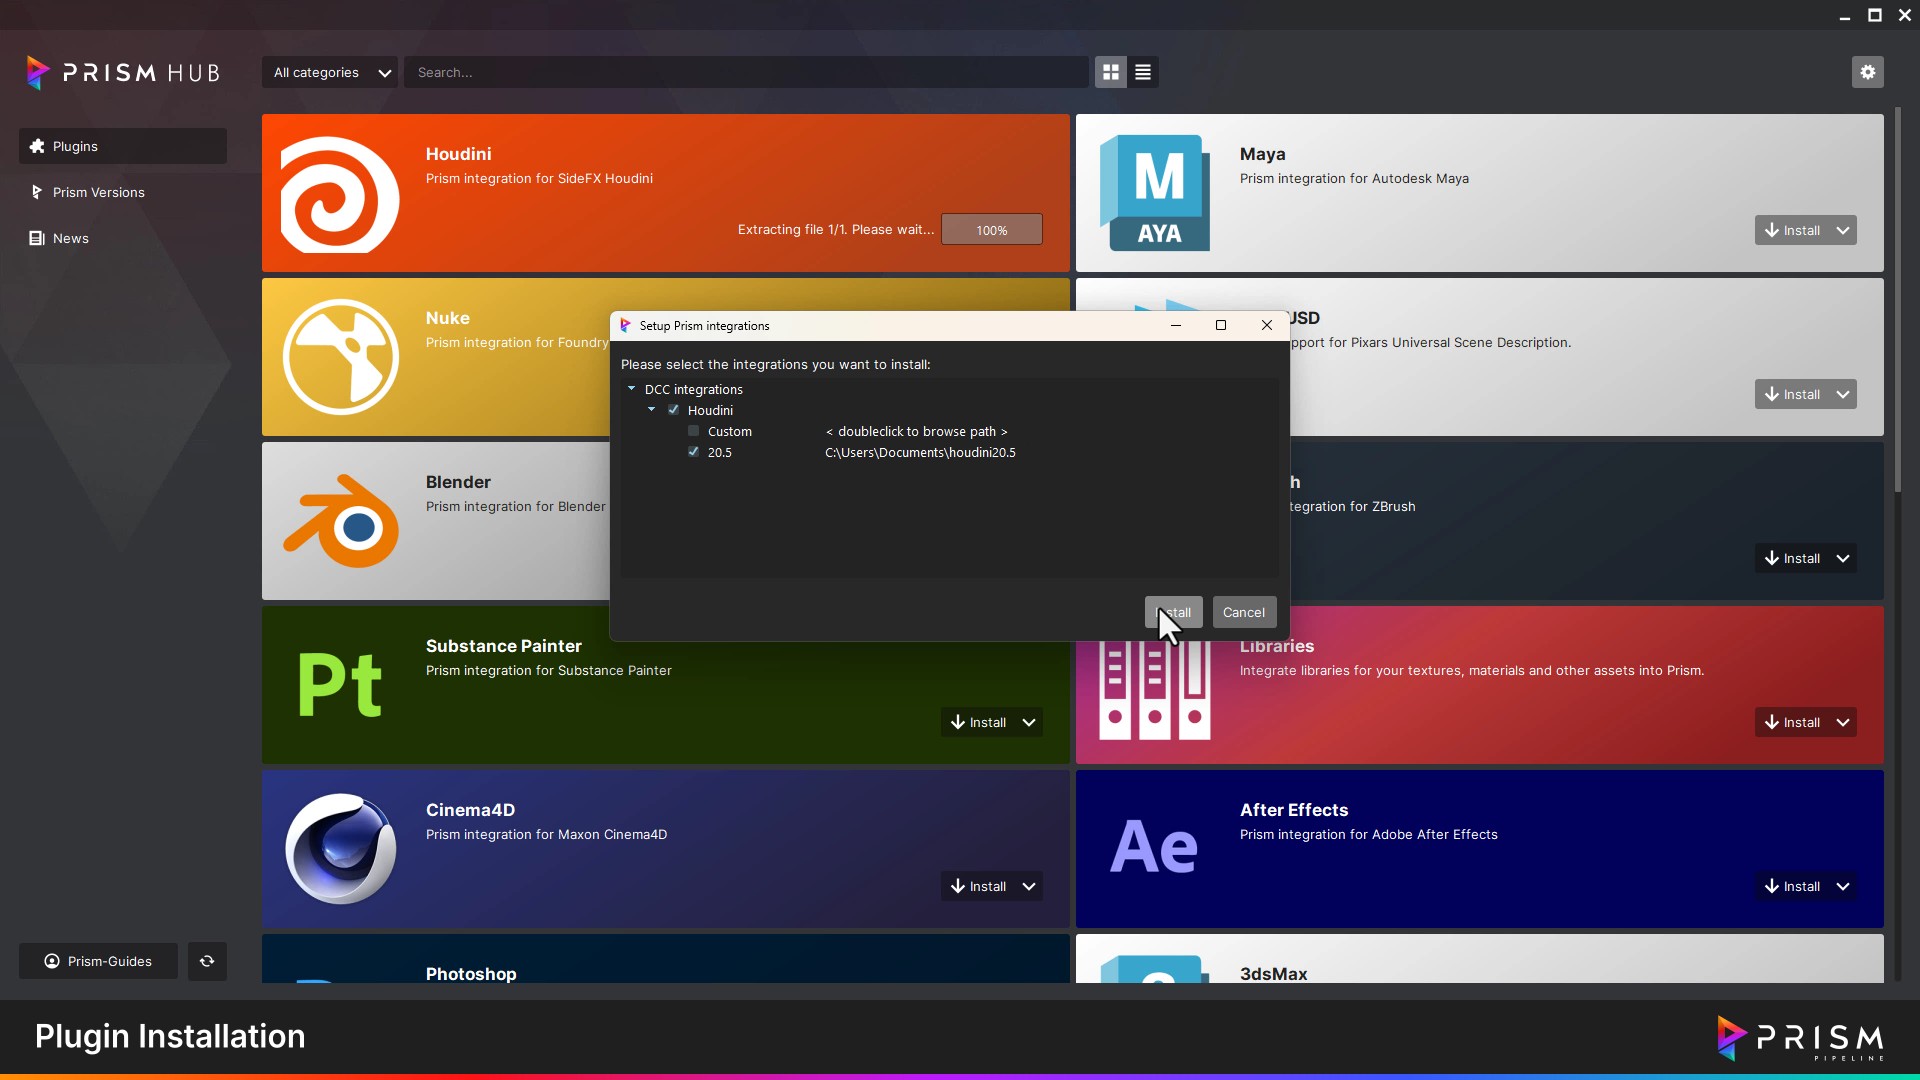Close the Prism Hub window
1920x1080 pixels.
coord(1905,15)
